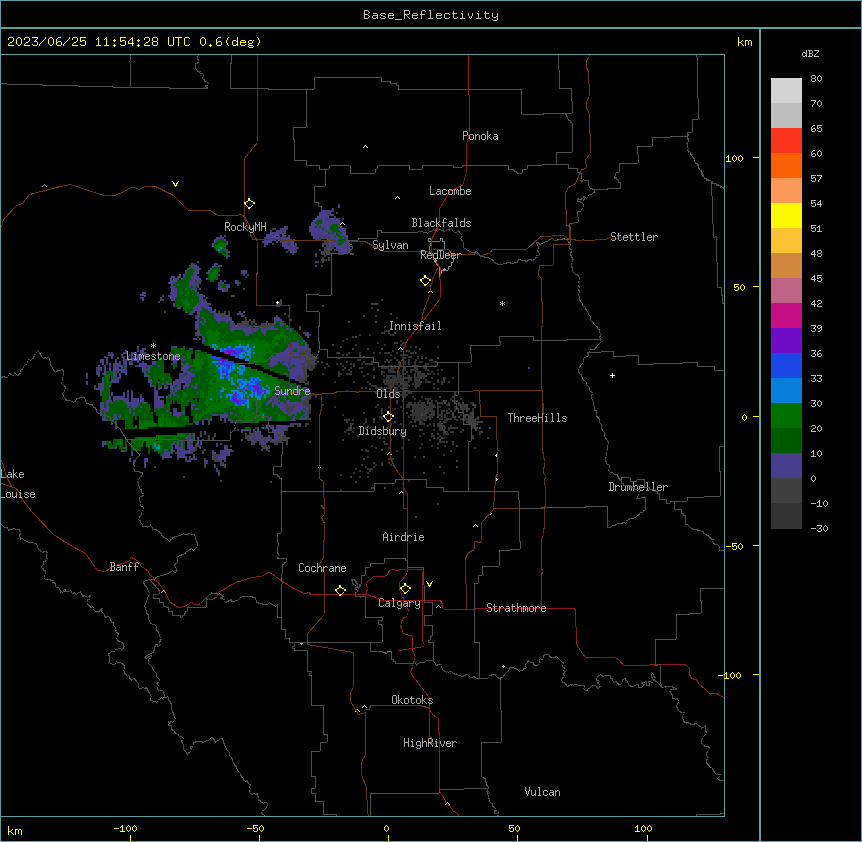862x842 pixels.
Task: Click the red 60-65 dBZ legend swatch
Action: tap(786, 141)
